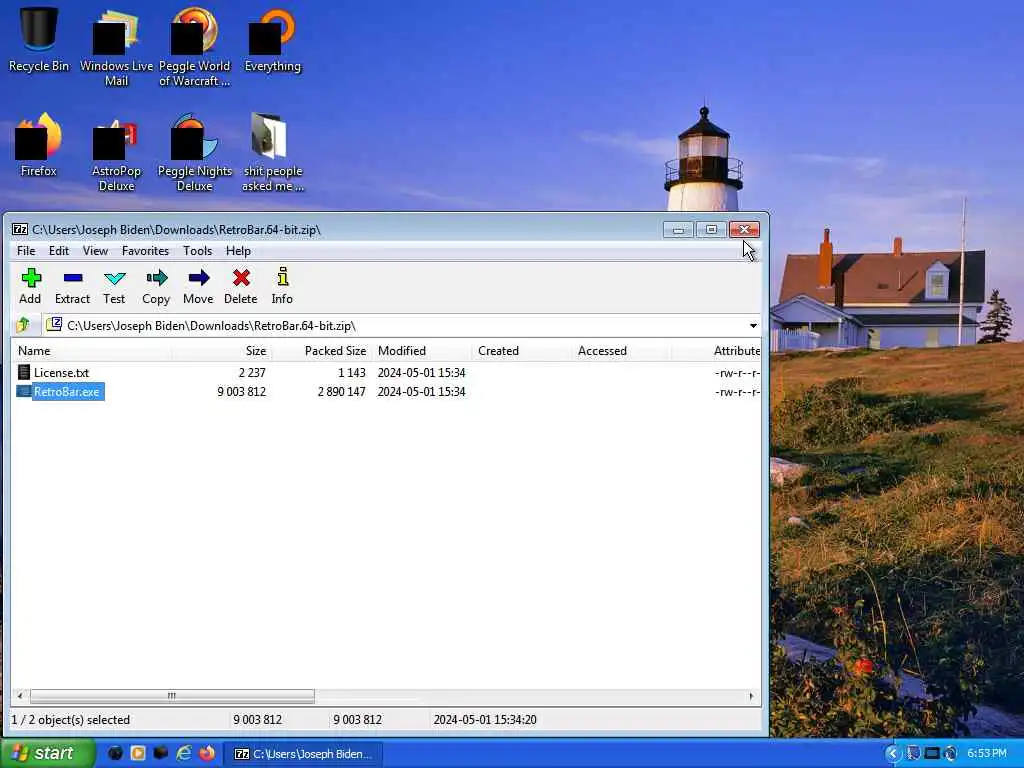Extract files with the blue minus icon
Viewport: 1024px width, 768px height.
tap(72, 278)
